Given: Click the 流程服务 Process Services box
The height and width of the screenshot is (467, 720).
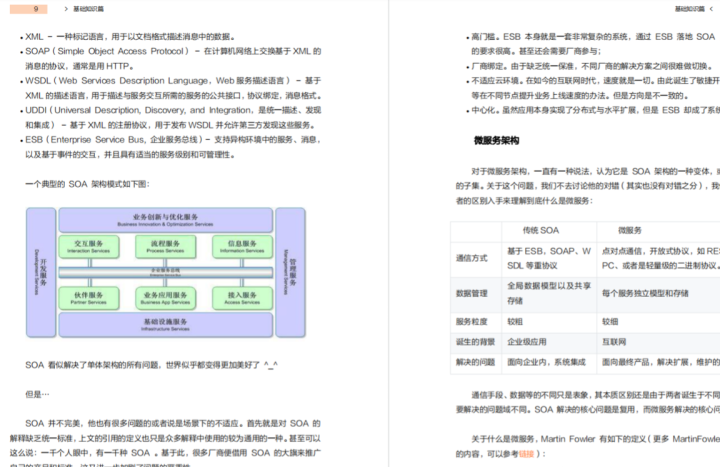Looking at the screenshot, I should [165, 247].
